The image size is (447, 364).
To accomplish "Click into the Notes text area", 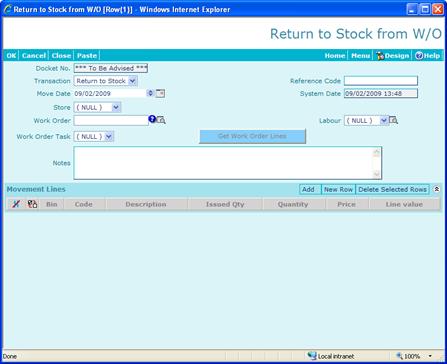I will [224, 163].
